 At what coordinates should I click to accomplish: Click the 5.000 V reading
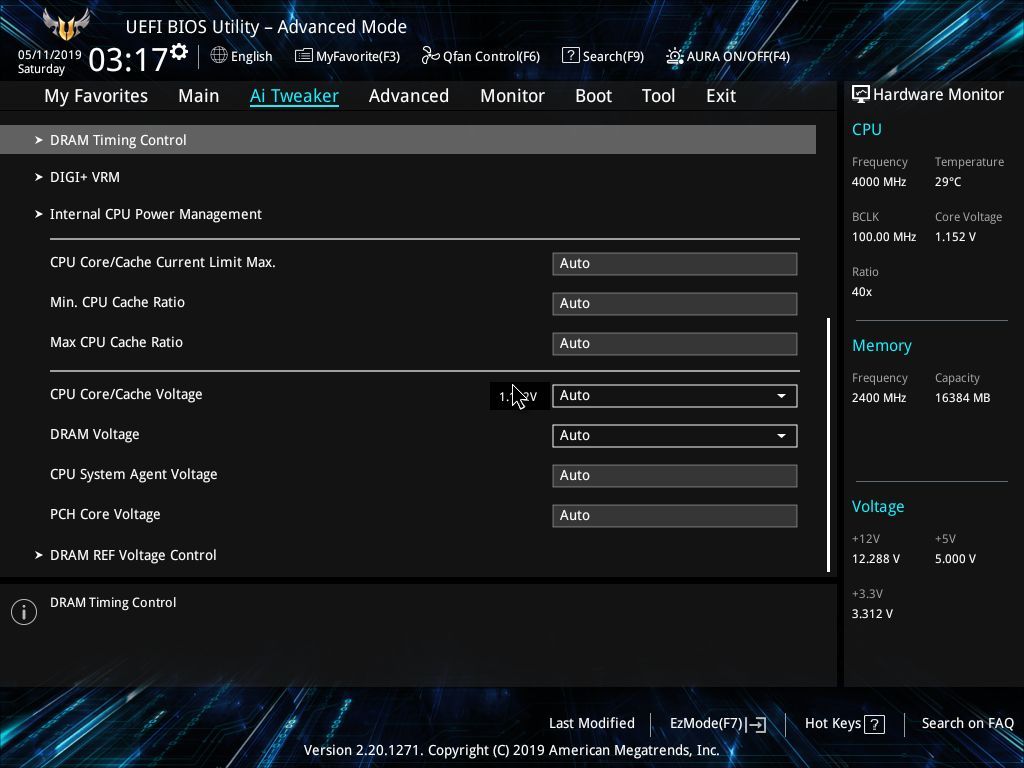(955, 559)
